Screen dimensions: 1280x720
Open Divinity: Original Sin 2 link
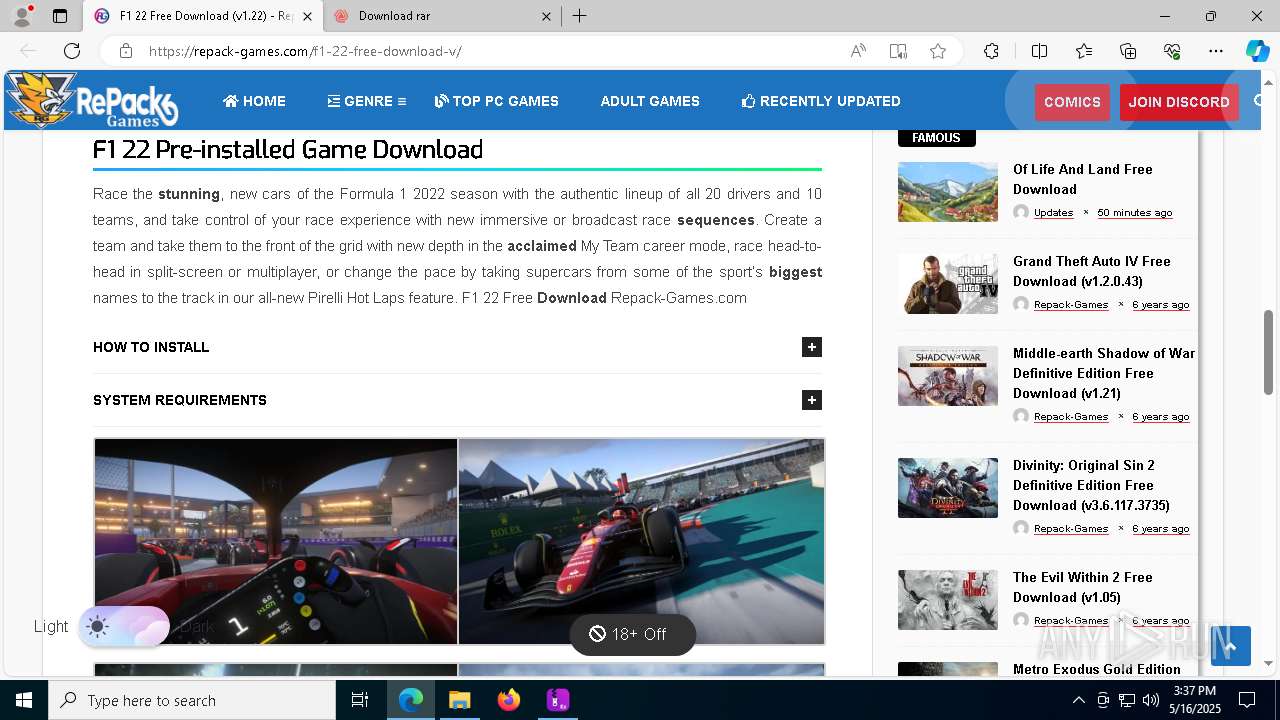[1091, 485]
